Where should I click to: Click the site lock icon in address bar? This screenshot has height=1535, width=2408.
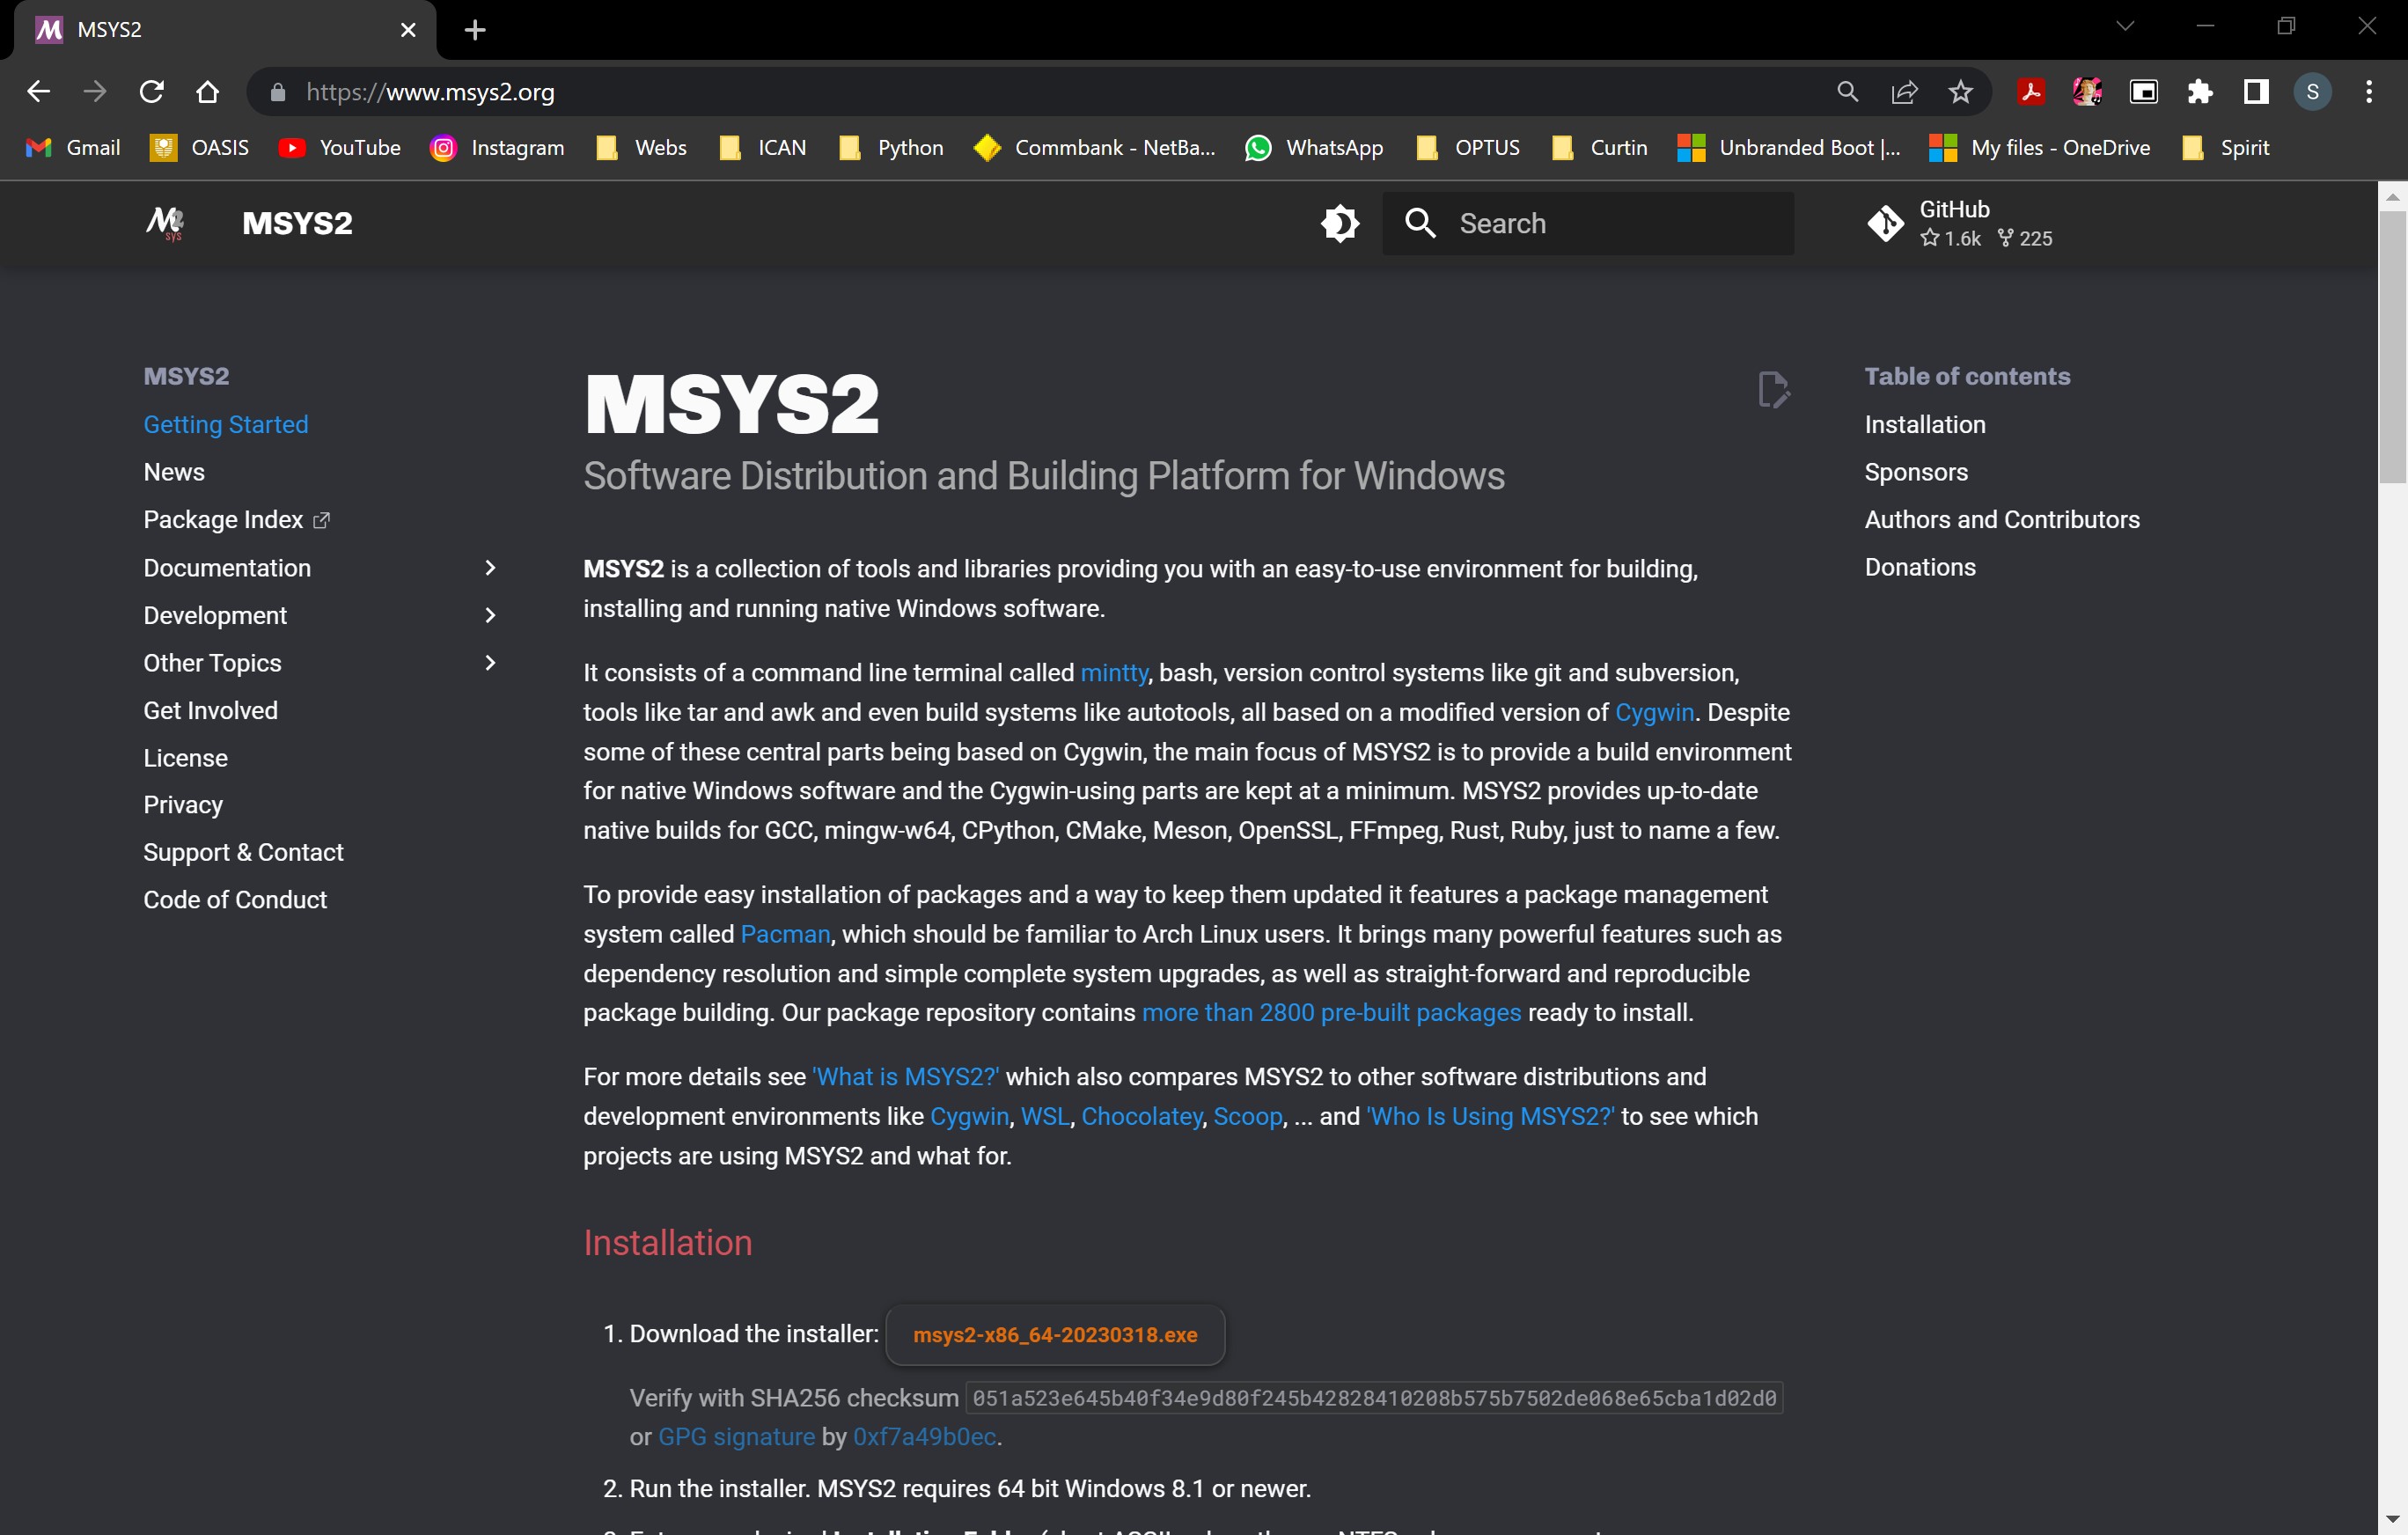pyautogui.click(x=278, y=92)
